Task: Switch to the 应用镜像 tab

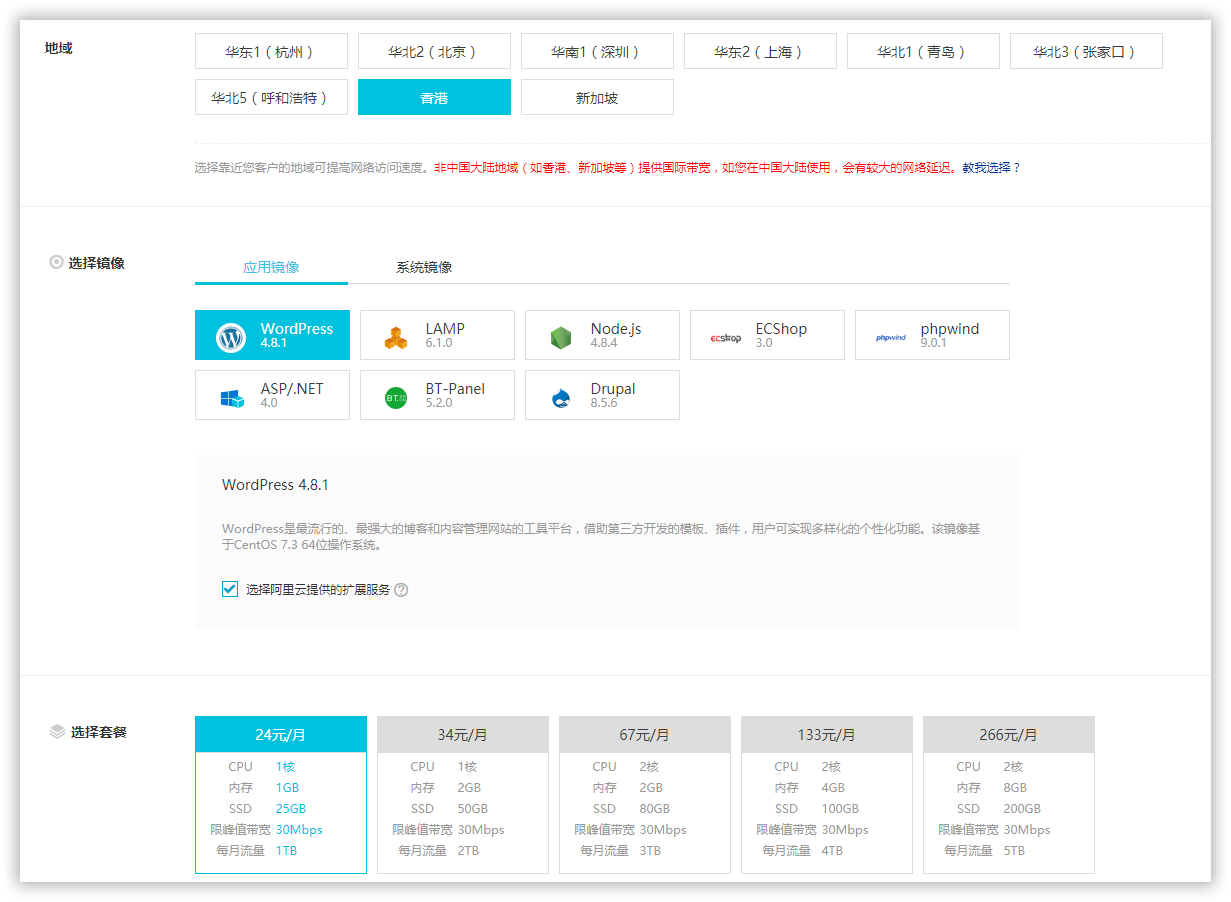Action: coord(271,267)
